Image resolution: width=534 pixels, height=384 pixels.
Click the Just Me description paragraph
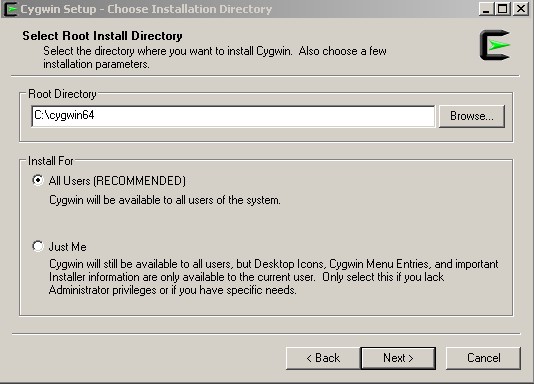[273, 277]
